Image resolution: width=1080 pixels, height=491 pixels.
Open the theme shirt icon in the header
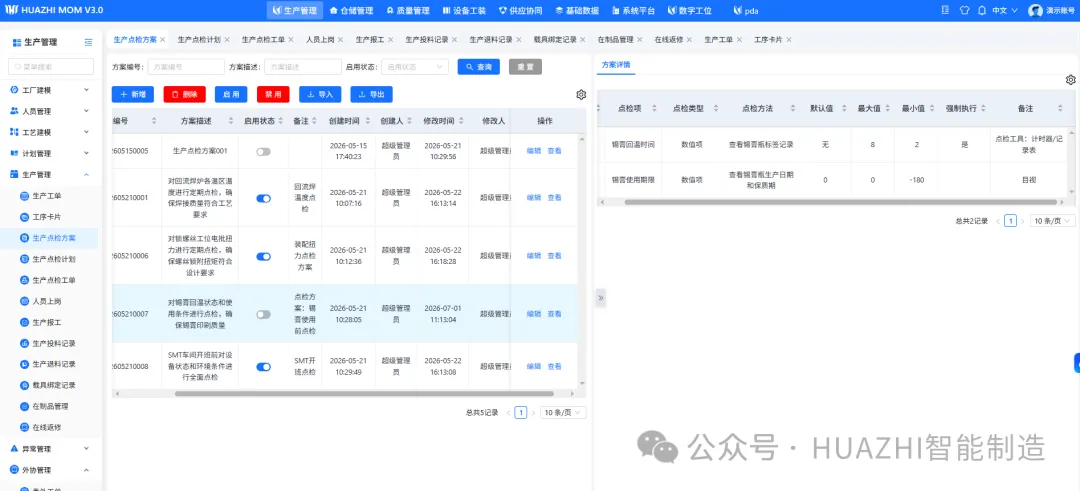(964, 10)
